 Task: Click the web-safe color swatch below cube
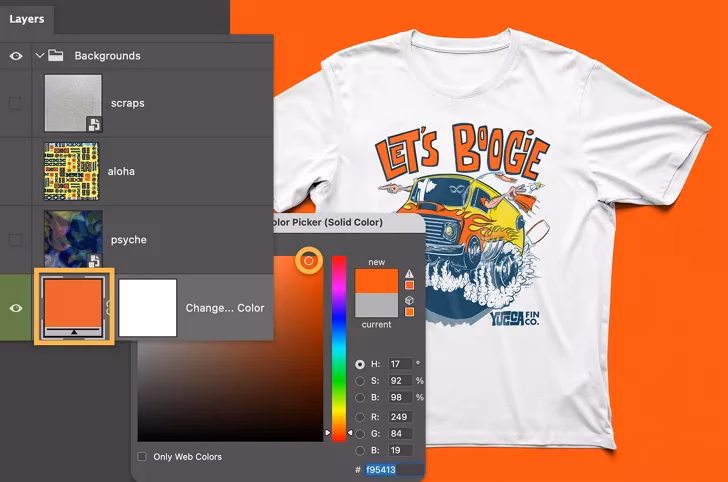409,311
